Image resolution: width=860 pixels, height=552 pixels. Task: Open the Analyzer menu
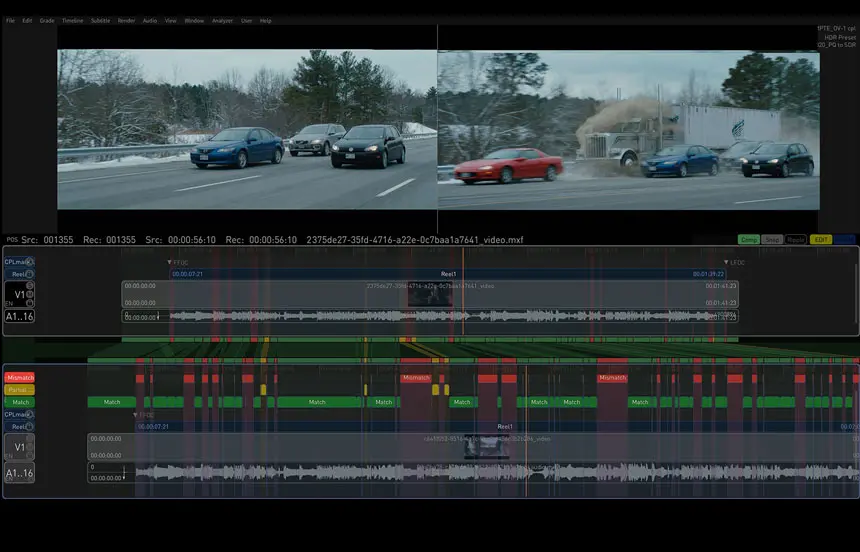pyautogui.click(x=222, y=21)
